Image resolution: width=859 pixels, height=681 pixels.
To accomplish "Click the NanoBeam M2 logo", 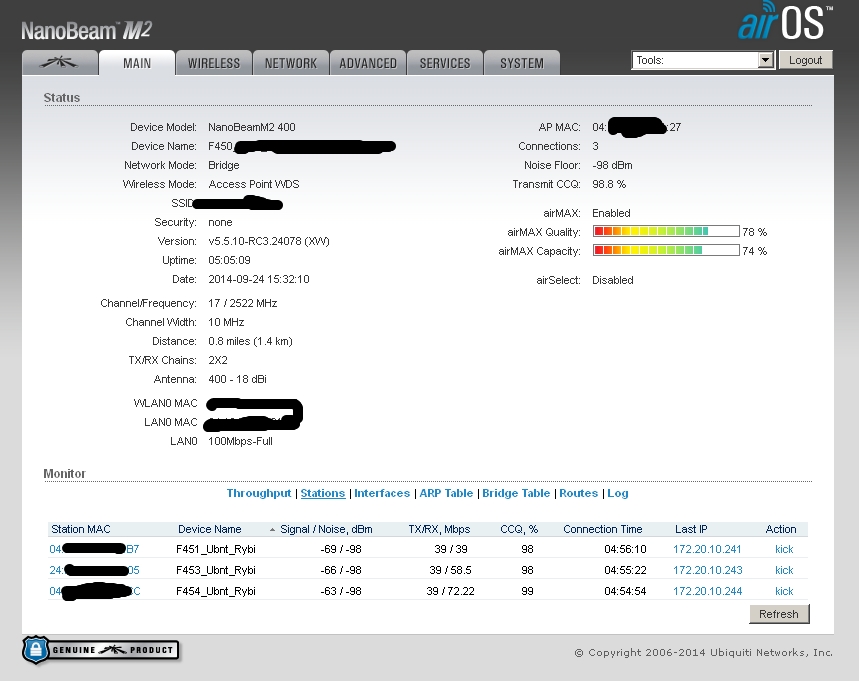I will pos(87,30).
